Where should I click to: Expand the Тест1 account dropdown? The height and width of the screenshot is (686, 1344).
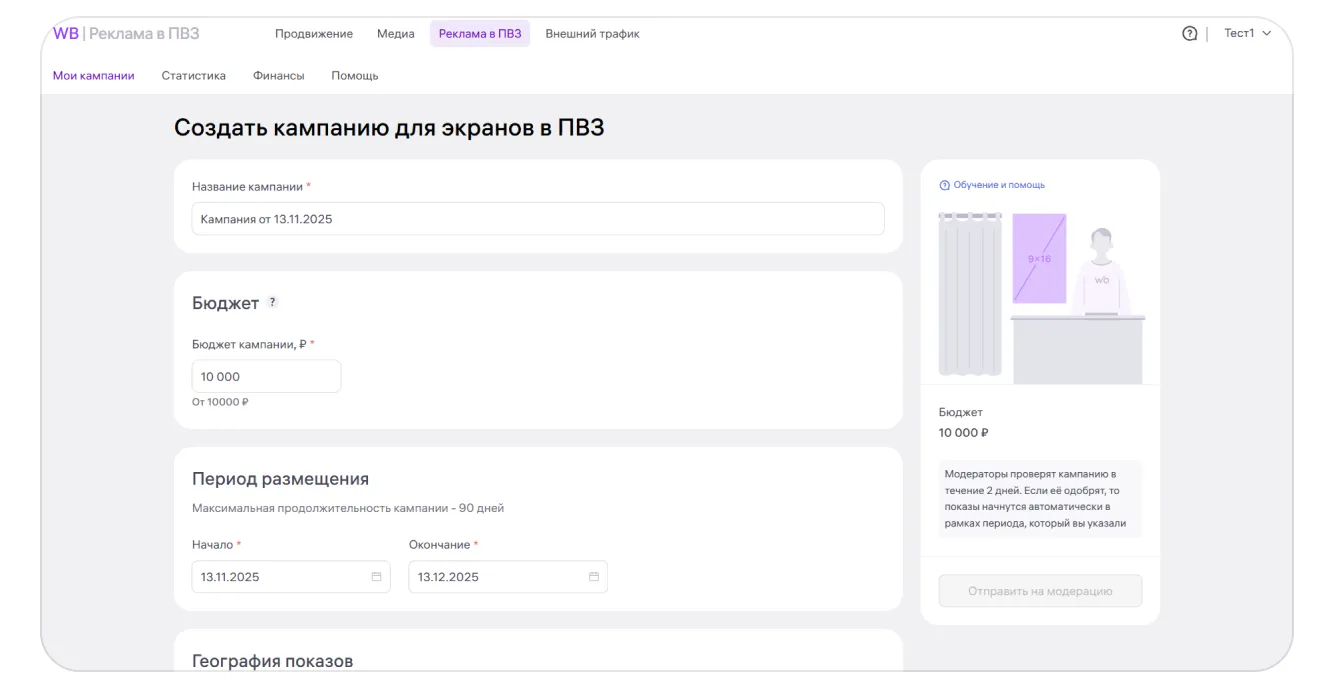click(1247, 33)
